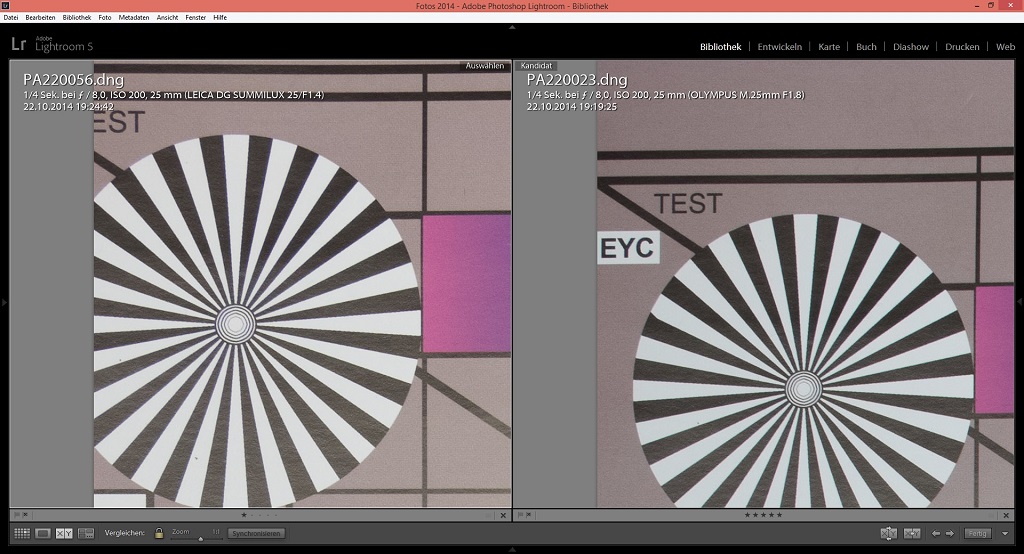Image resolution: width=1024 pixels, height=554 pixels.
Task: Select the XY Compare view icon
Action: [64, 534]
